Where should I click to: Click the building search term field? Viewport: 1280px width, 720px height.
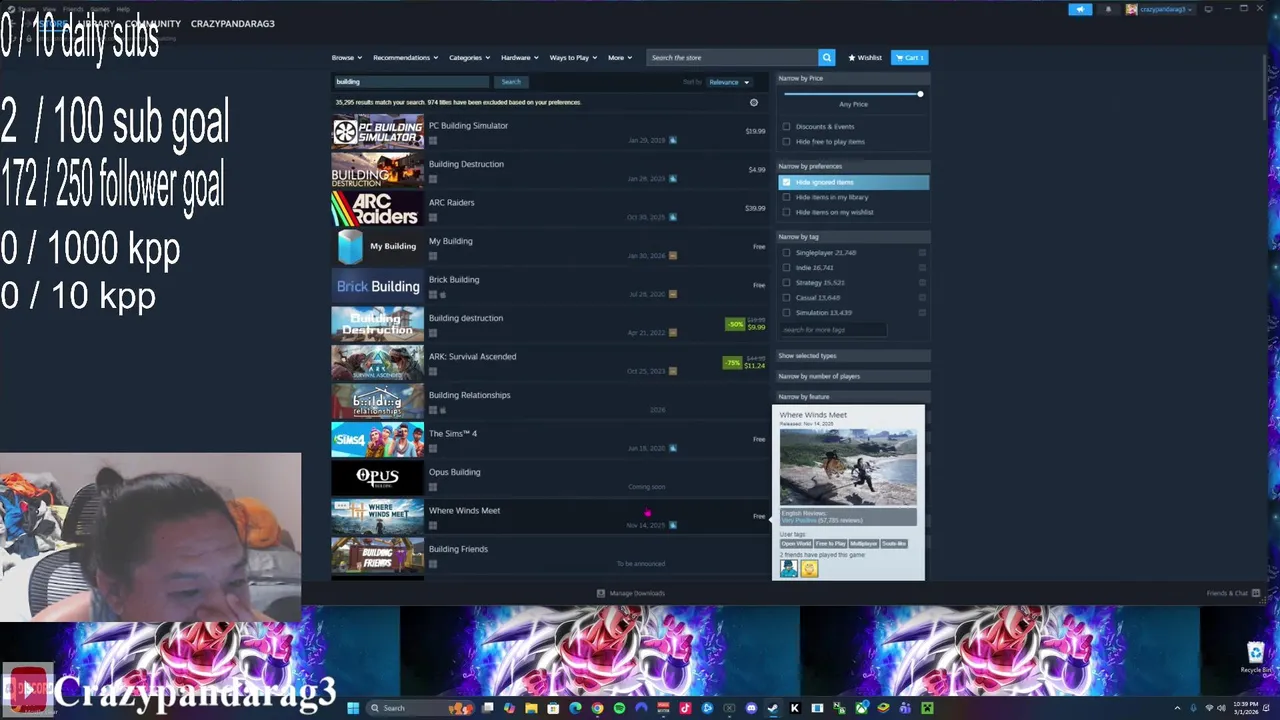(x=411, y=82)
